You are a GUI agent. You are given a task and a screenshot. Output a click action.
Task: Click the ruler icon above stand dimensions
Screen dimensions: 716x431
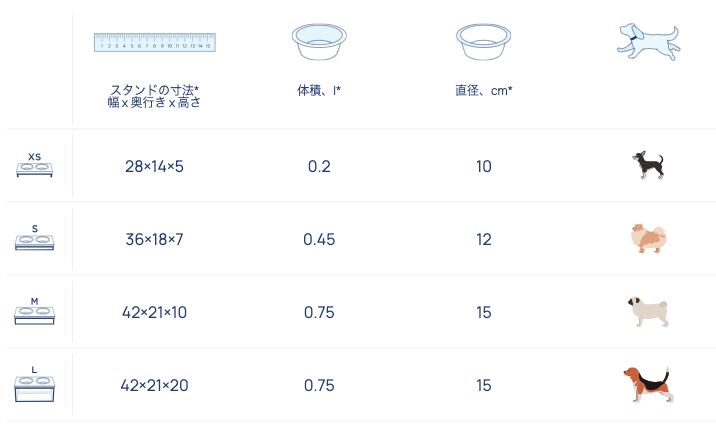point(155,42)
